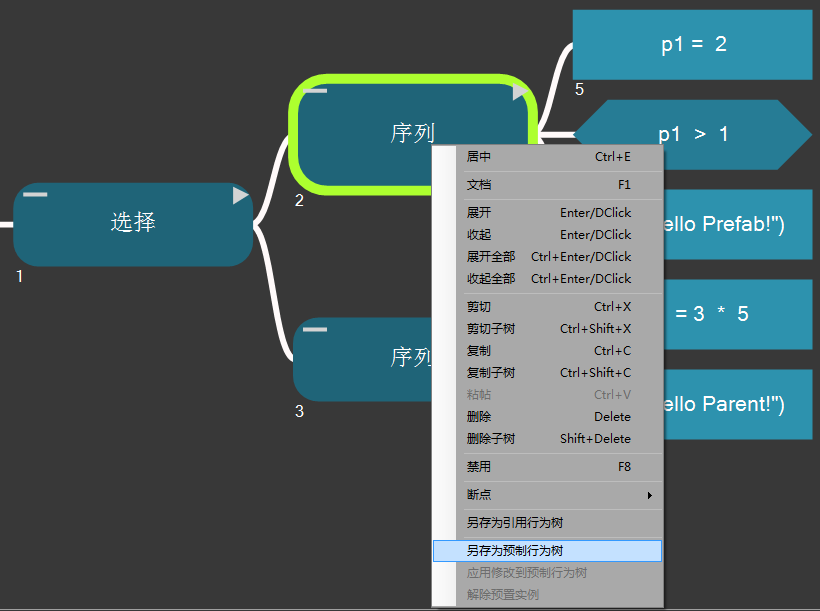820x611 pixels.
Task: Open the 断点 submenu
Action: [x=548, y=495]
